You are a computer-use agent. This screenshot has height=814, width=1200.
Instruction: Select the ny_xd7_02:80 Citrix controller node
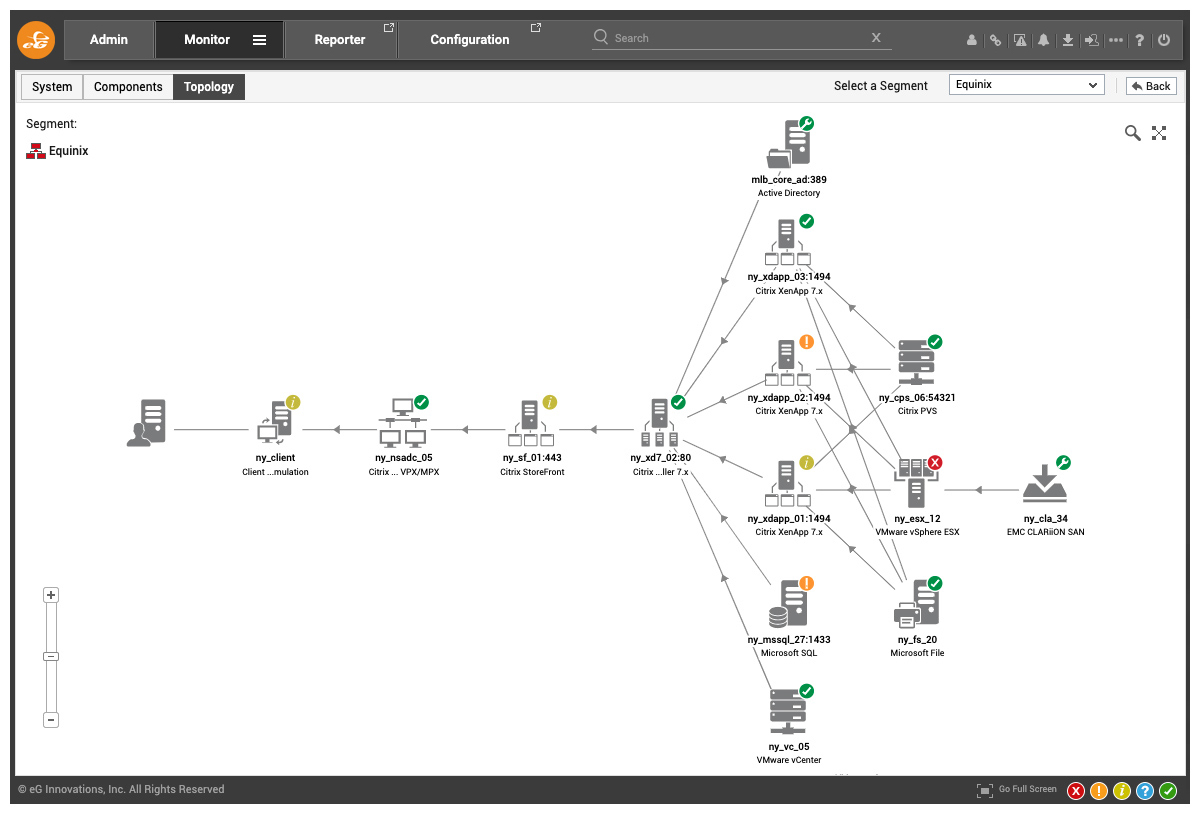click(x=660, y=423)
